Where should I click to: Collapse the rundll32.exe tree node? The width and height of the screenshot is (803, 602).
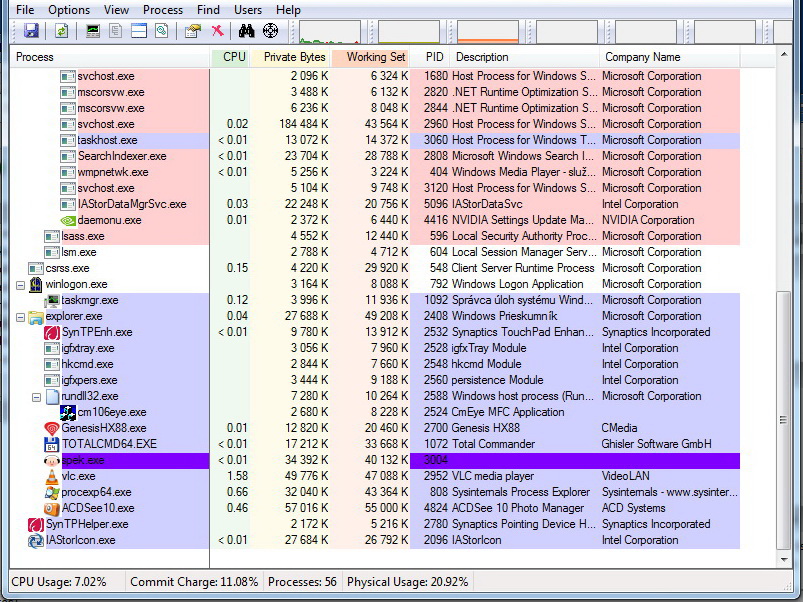click(36, 397)
